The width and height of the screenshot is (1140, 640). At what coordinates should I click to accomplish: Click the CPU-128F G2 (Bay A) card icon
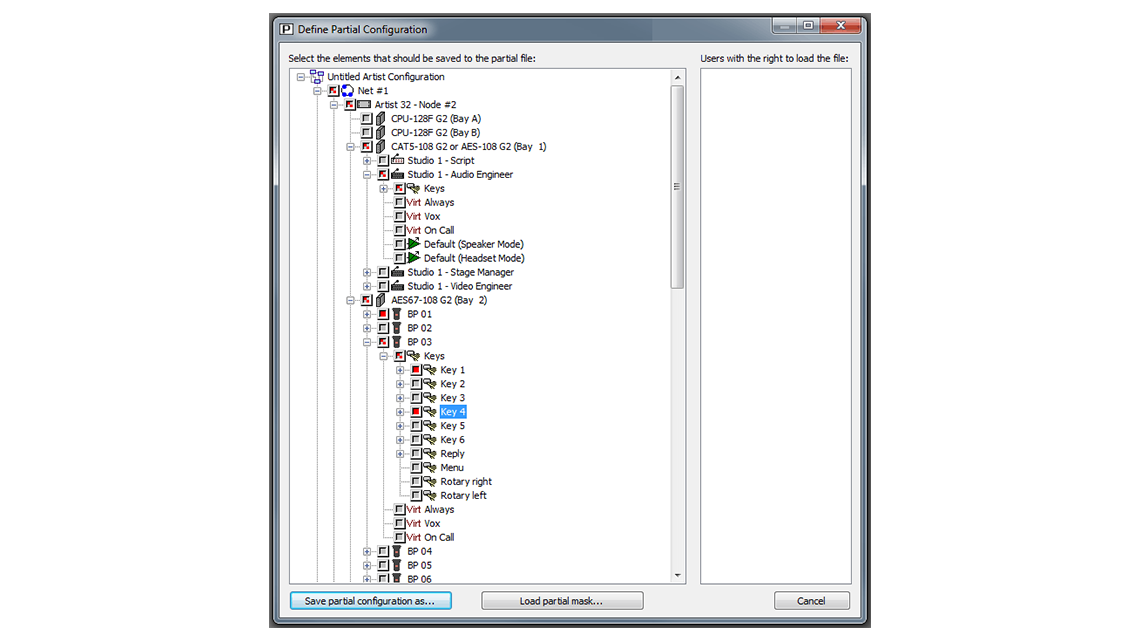(379, 118)
